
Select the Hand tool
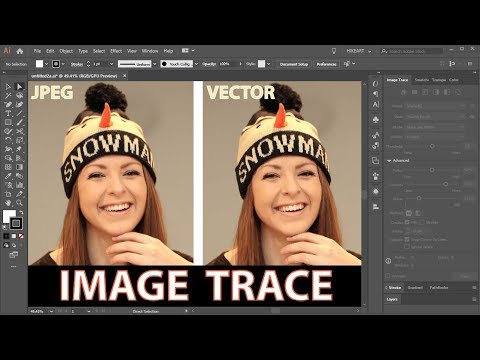coord(8,203)
